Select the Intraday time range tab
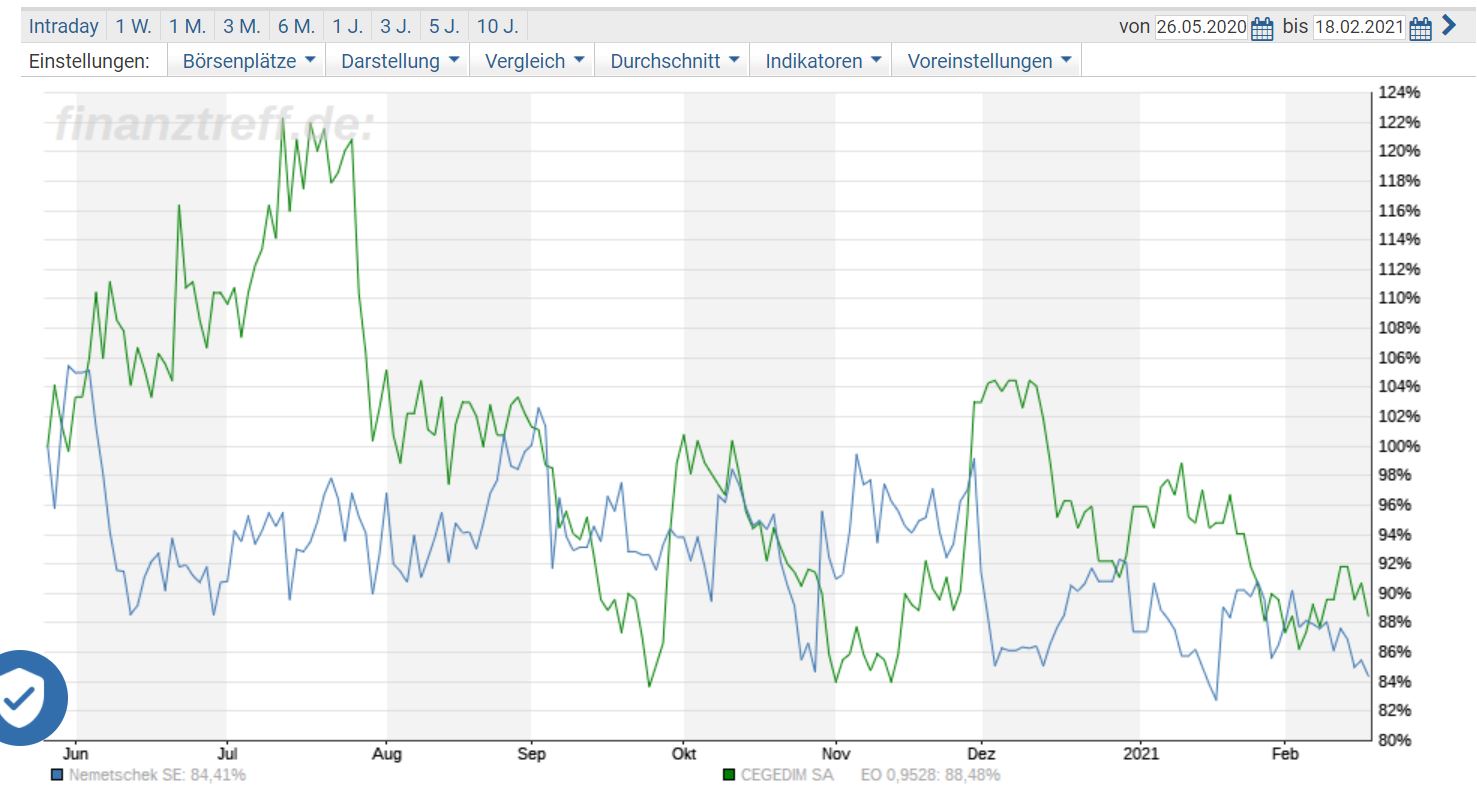 [x=64, y=26]
